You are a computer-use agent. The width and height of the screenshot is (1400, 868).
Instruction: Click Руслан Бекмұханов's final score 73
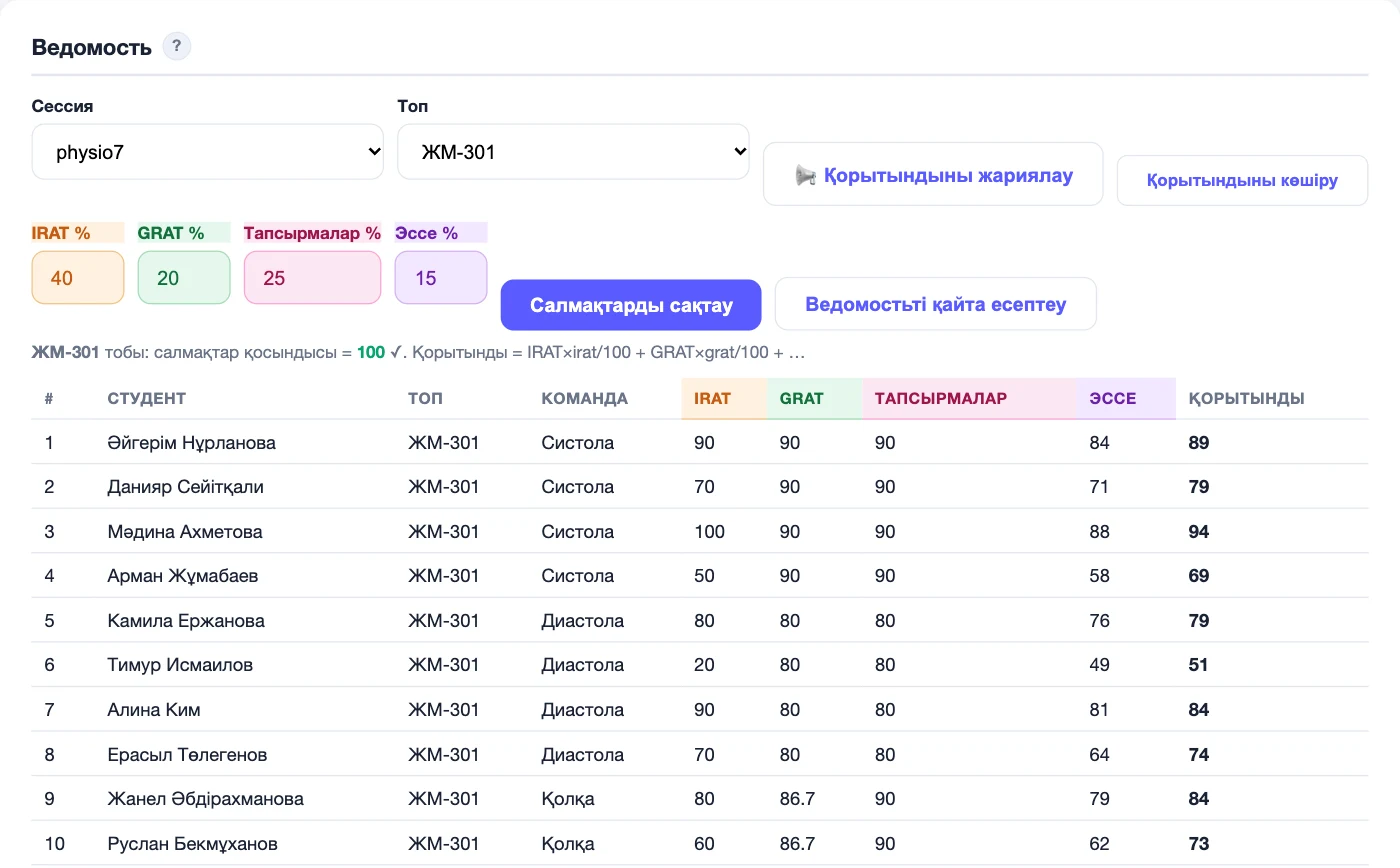point(1199,844)
